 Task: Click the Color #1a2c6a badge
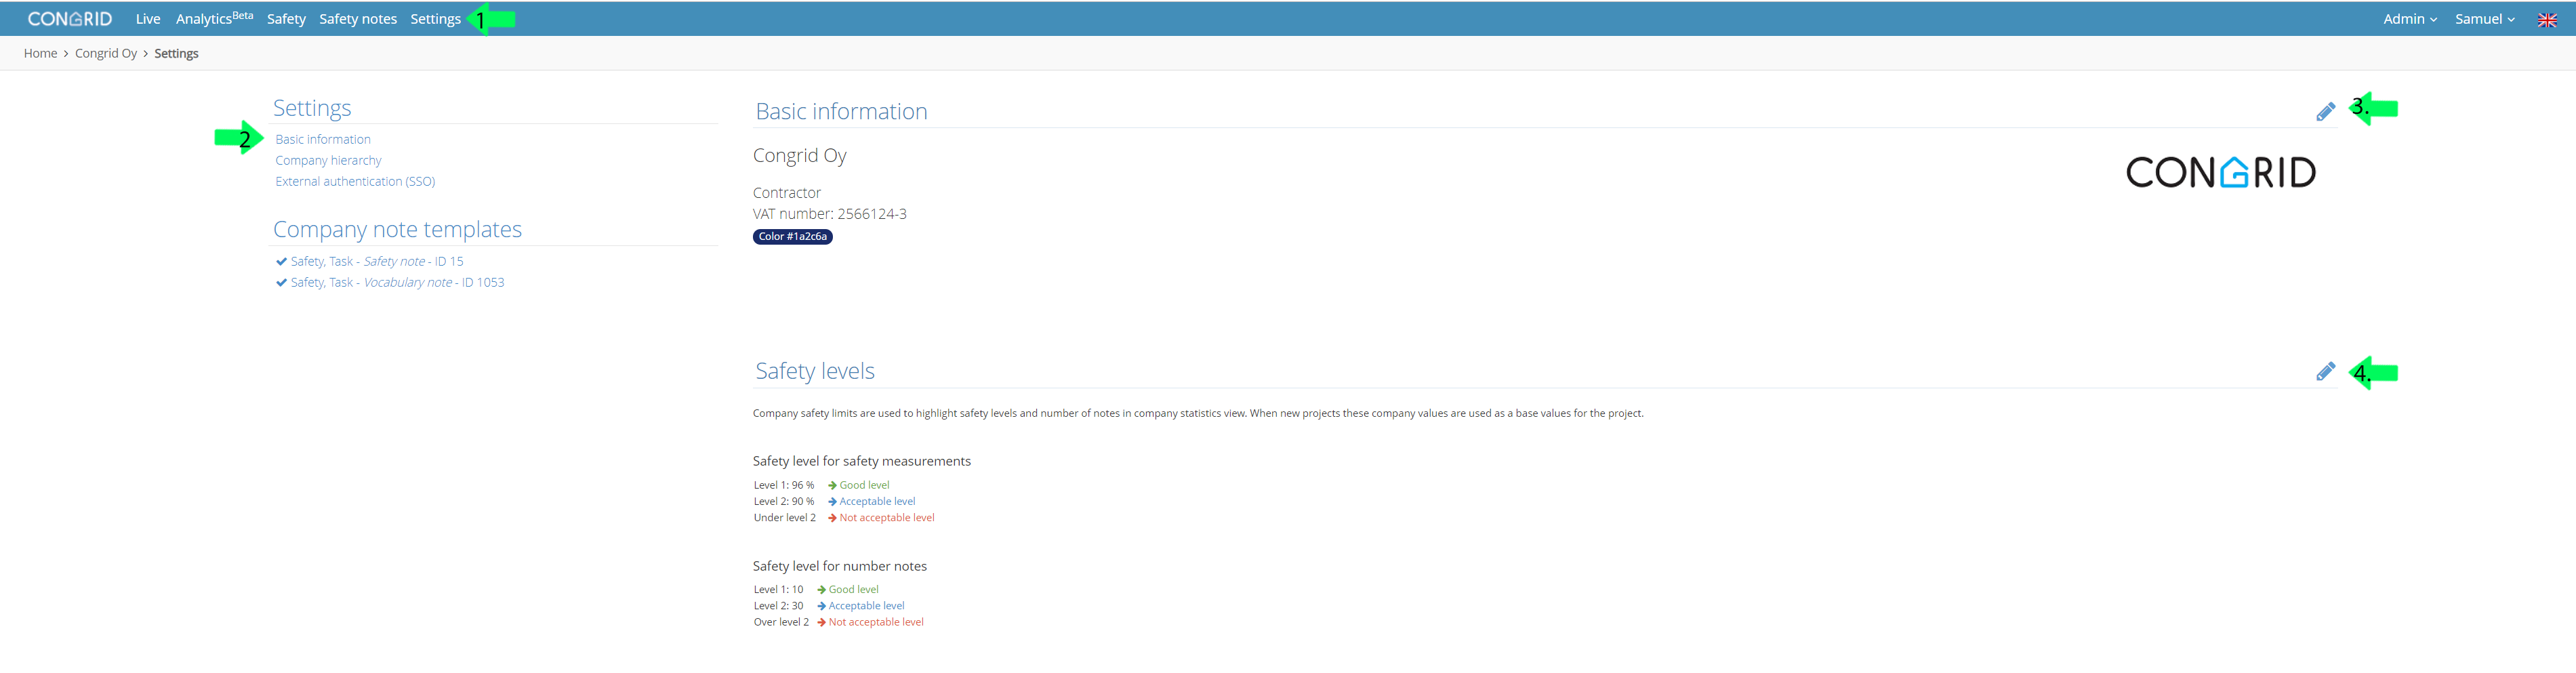792,237
